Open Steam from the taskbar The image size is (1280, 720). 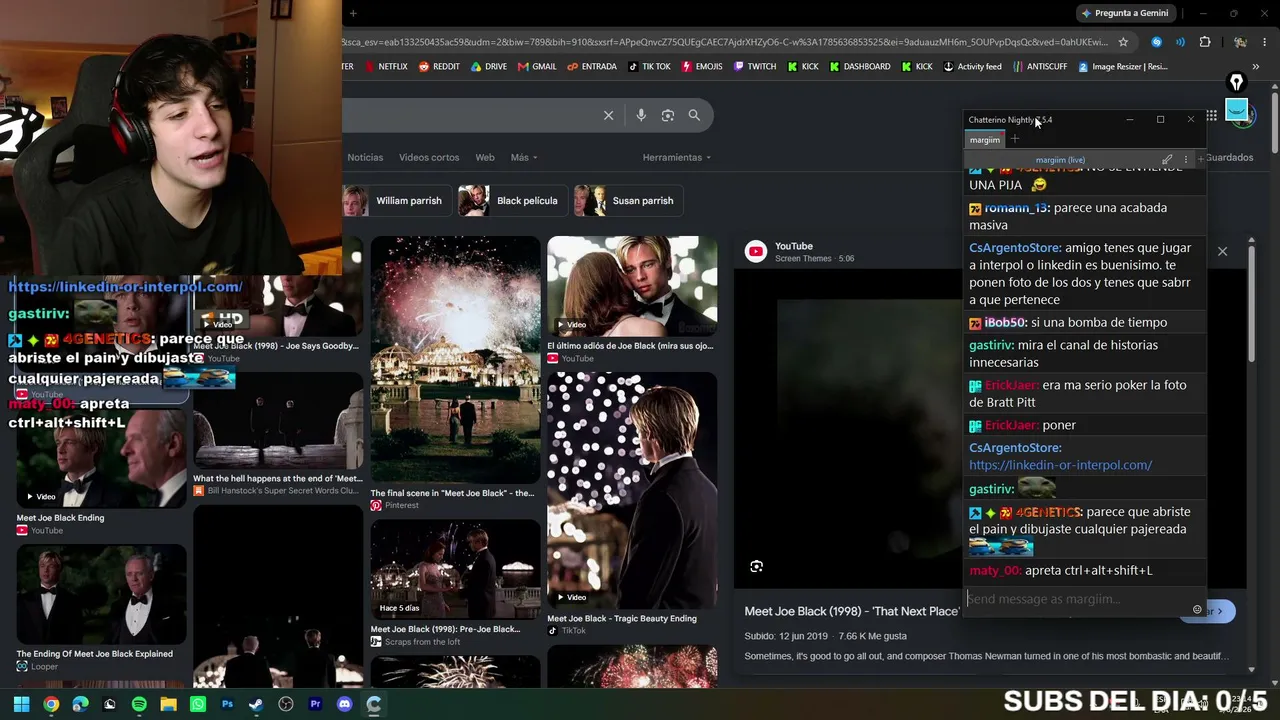(256, 704)
